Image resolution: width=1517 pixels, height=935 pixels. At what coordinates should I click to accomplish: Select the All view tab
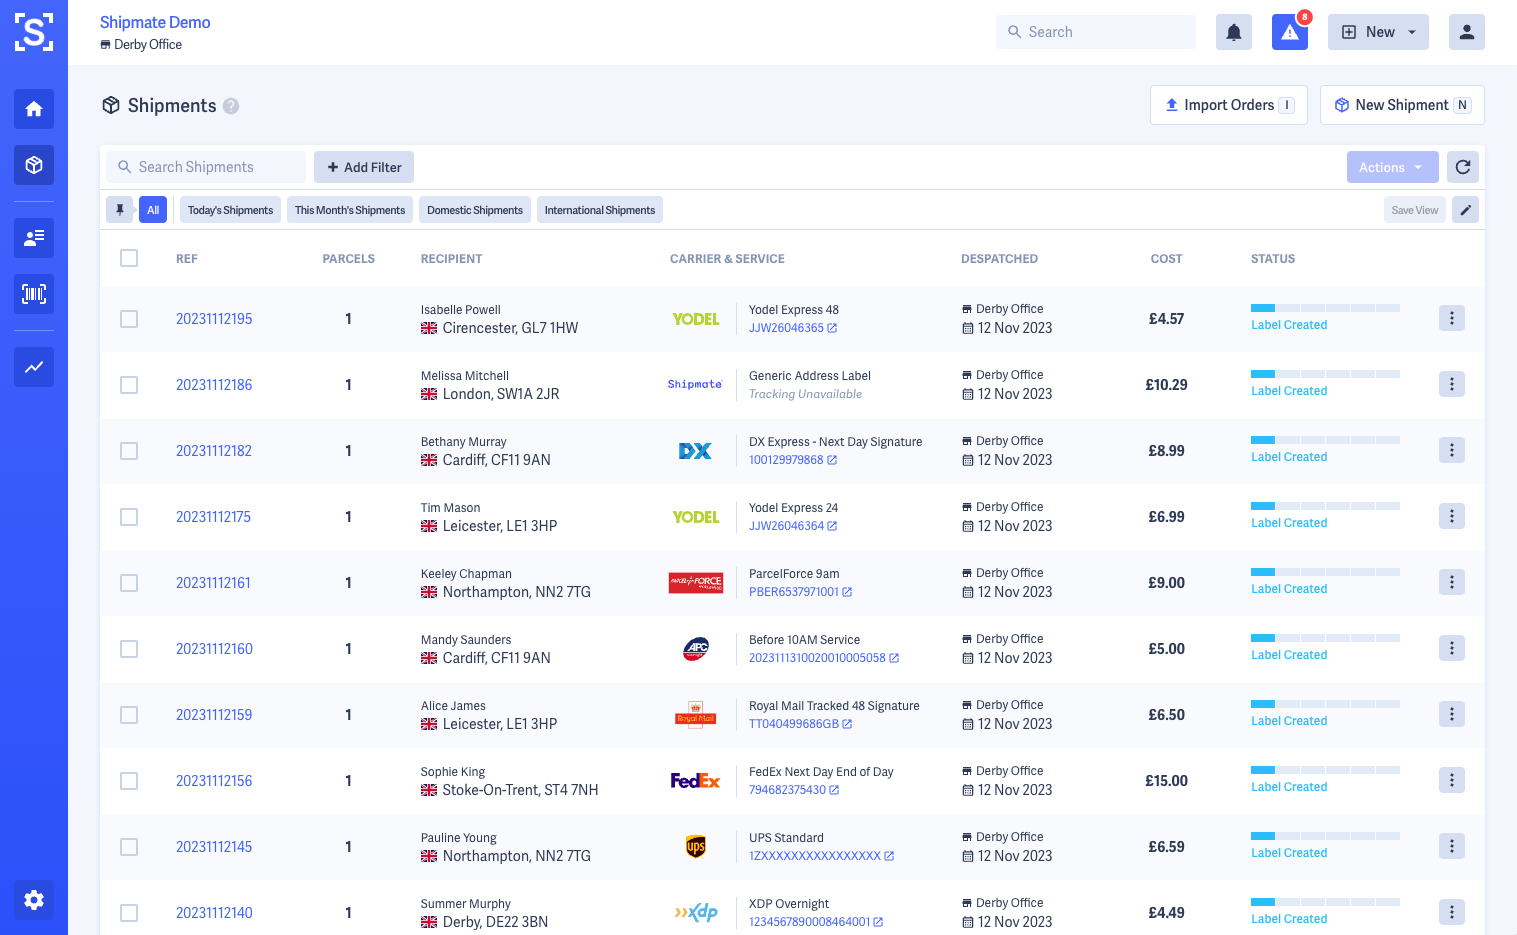[x=153, y=210]
